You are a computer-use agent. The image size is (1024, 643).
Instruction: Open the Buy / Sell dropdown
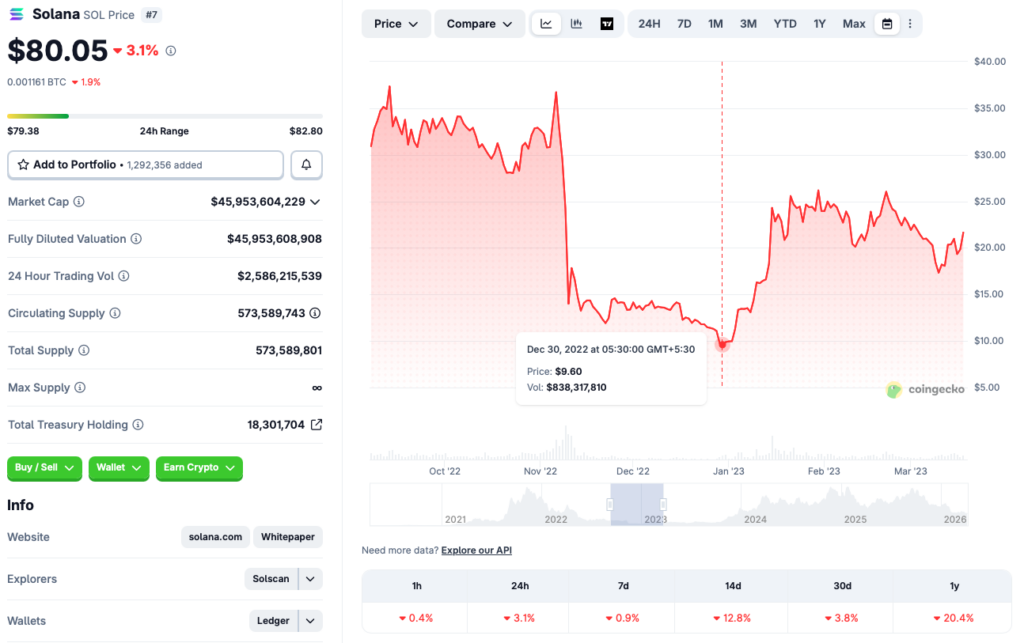(45, 468)
